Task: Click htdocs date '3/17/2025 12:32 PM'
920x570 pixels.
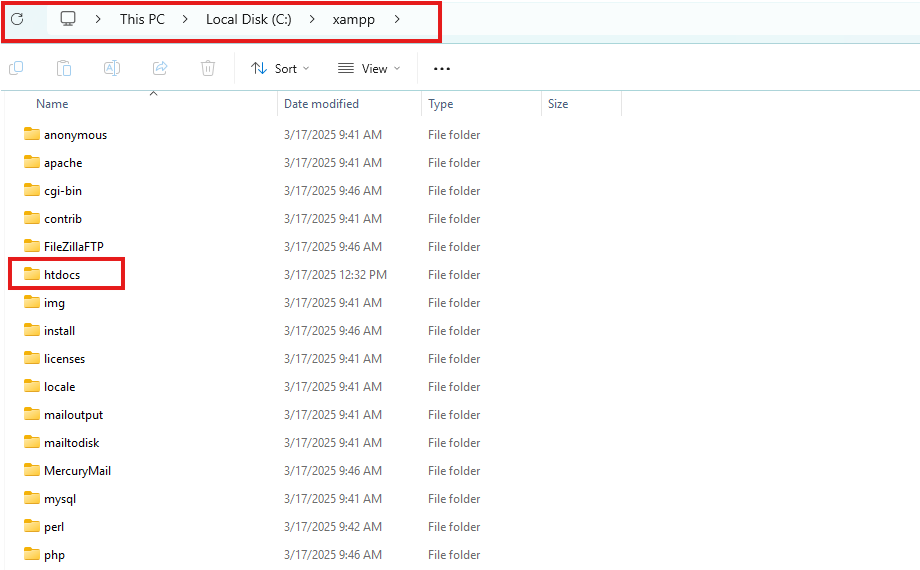Action: click(336, 275)
